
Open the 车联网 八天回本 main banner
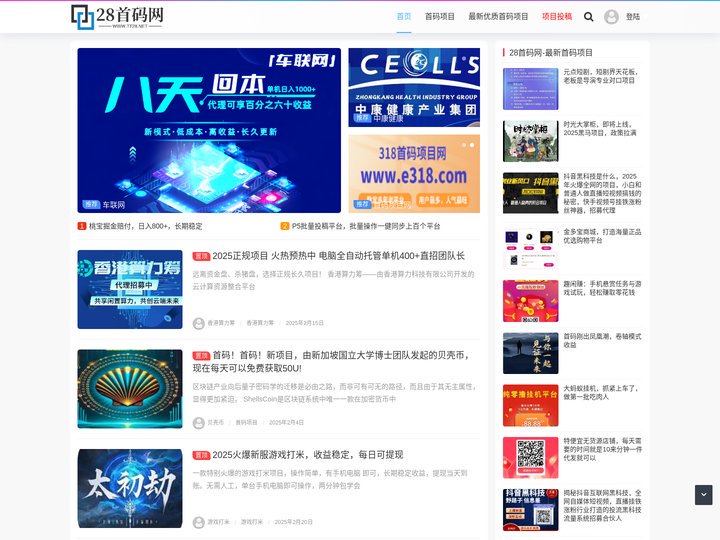point(209,130)
